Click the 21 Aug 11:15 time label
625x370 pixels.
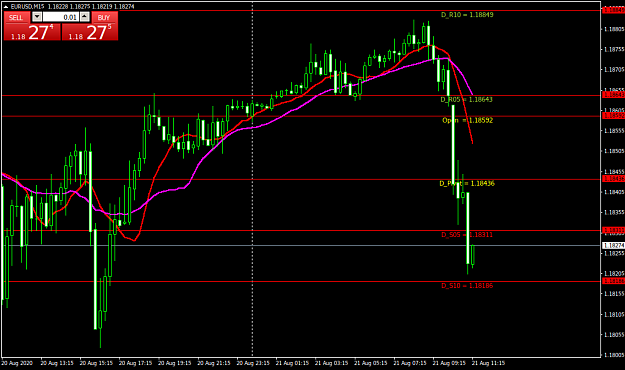click(x=488, y=363)
